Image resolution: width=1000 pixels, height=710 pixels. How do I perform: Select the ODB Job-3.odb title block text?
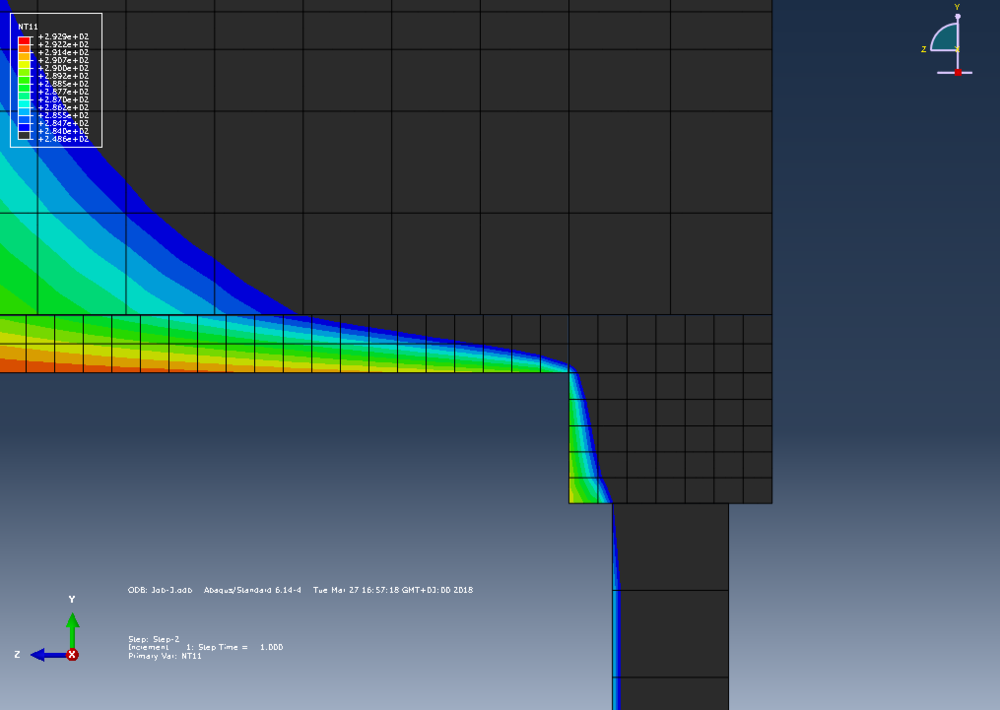(161, 590)
